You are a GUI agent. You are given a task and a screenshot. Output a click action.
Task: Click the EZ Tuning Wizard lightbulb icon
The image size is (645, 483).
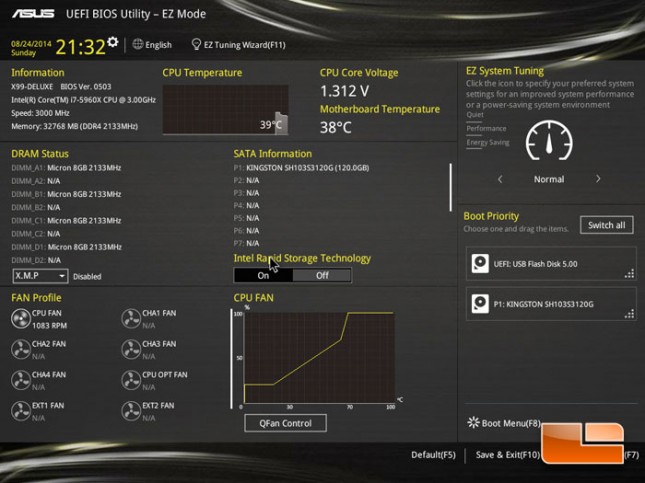196,44
